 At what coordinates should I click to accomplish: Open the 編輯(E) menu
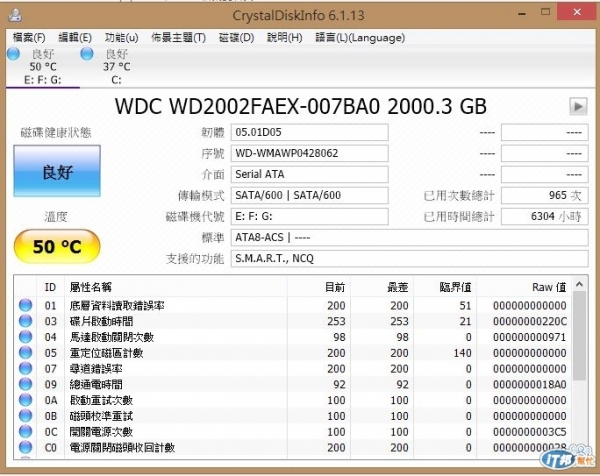[x=75, y=37]
